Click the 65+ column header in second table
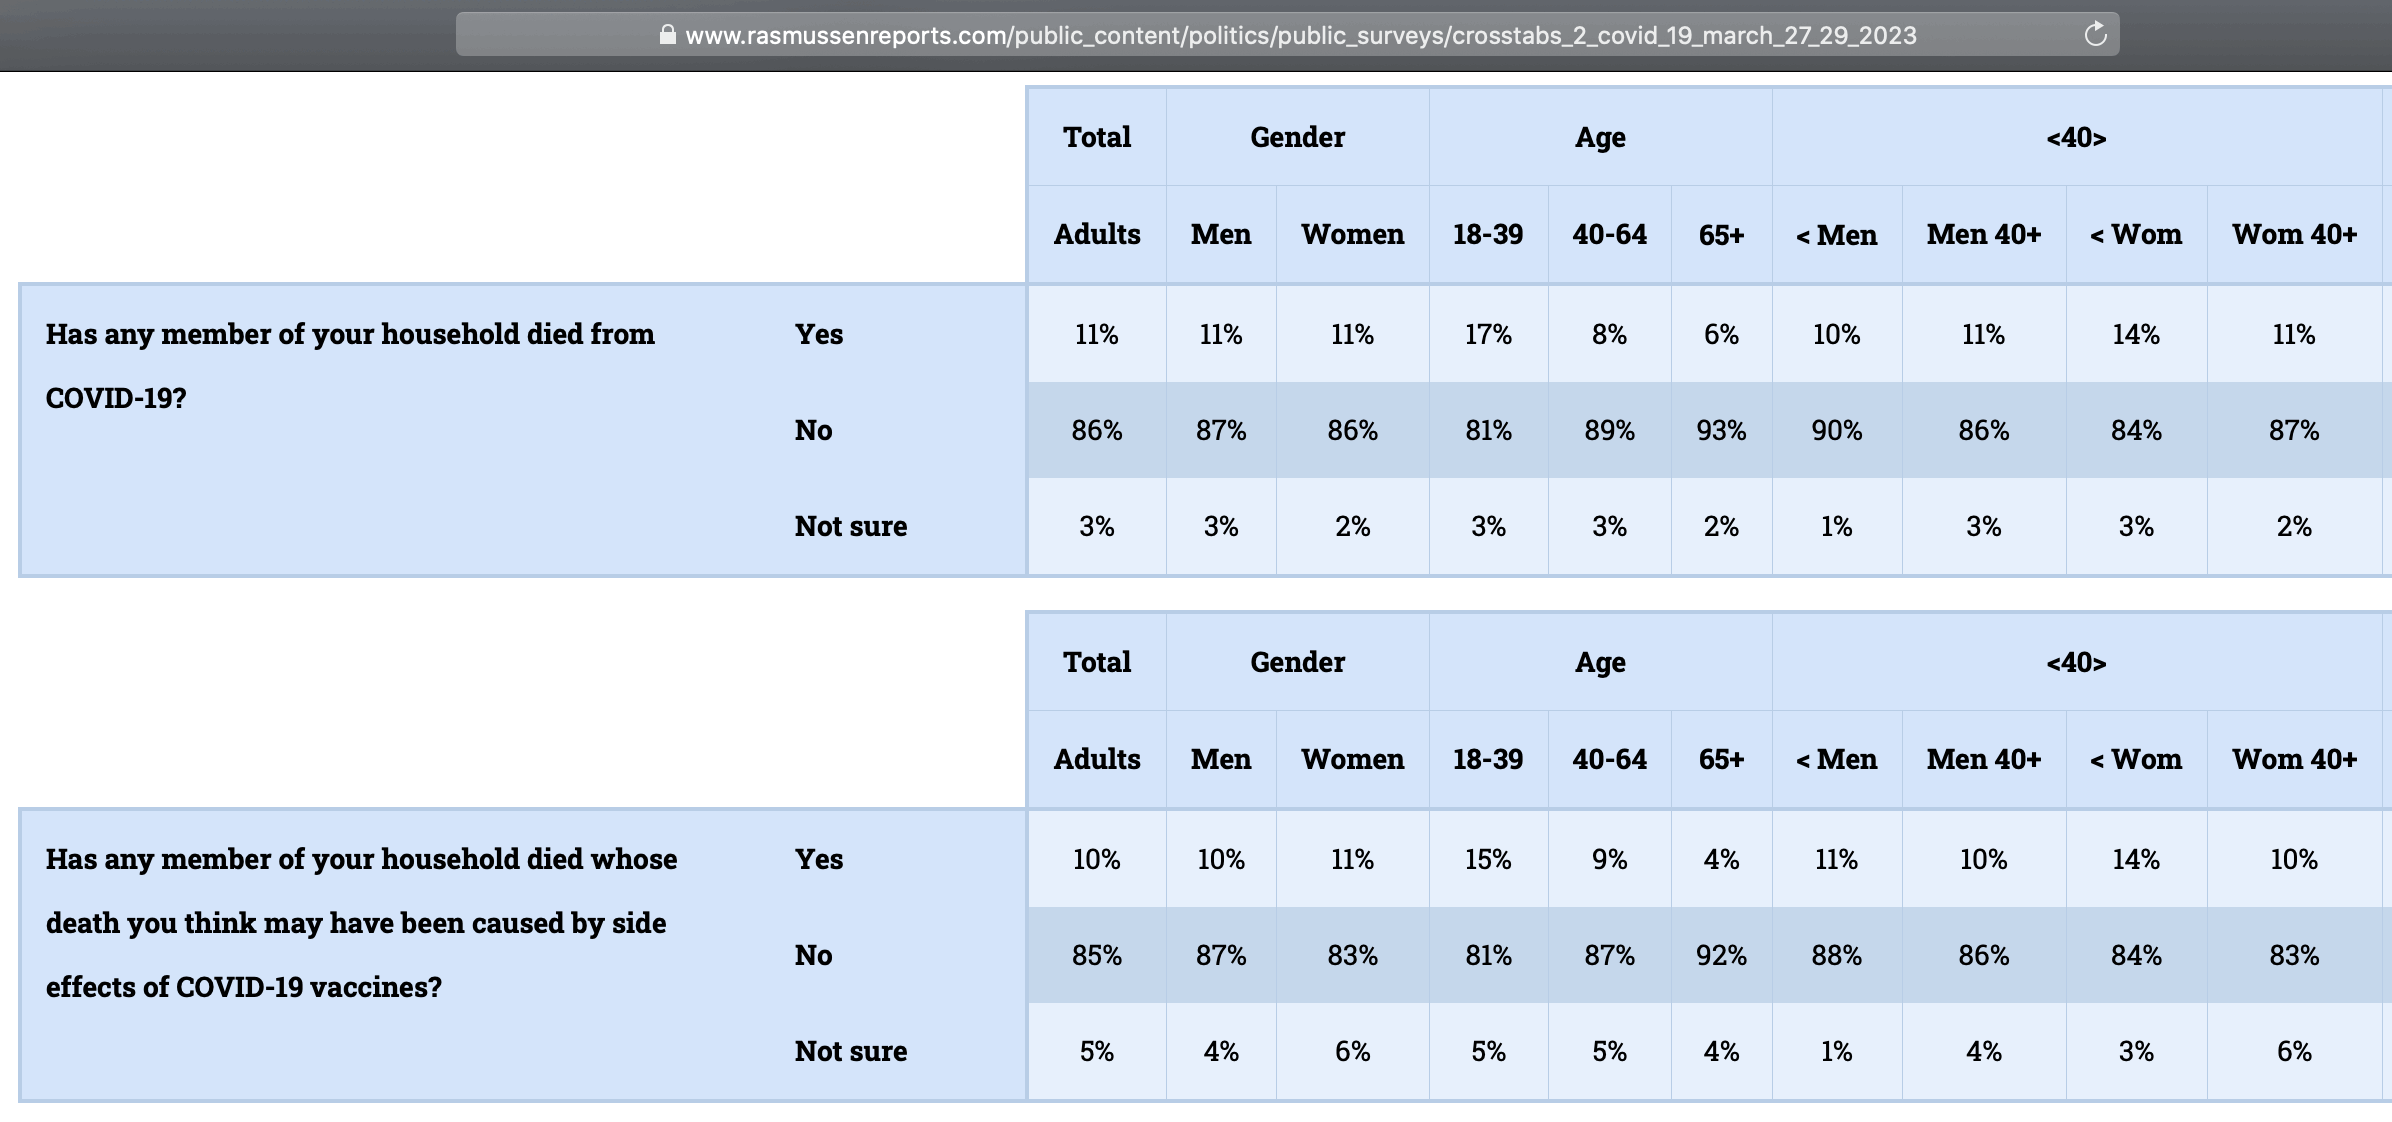2392x1122 pixels. (1721, 759)
